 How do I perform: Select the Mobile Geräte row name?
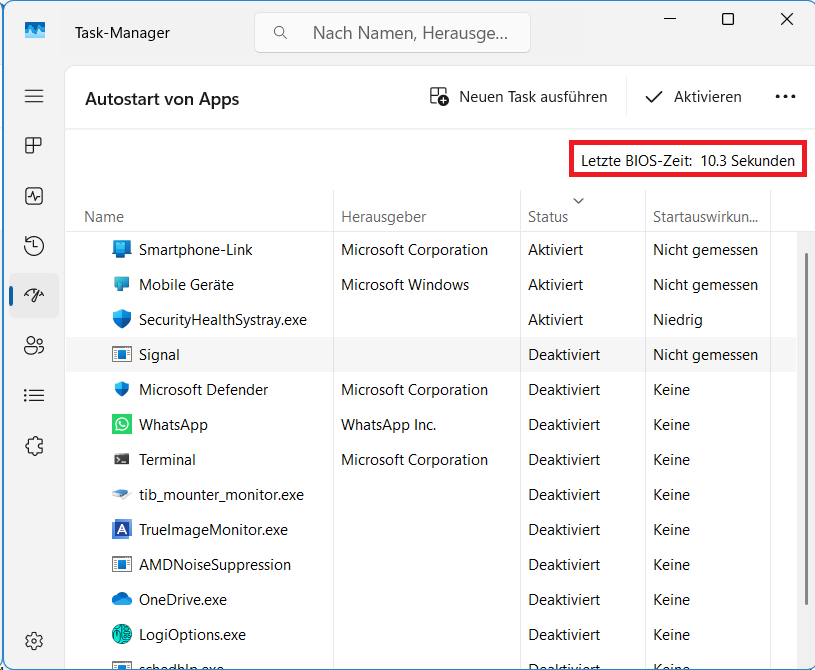(x=186, y=284)
